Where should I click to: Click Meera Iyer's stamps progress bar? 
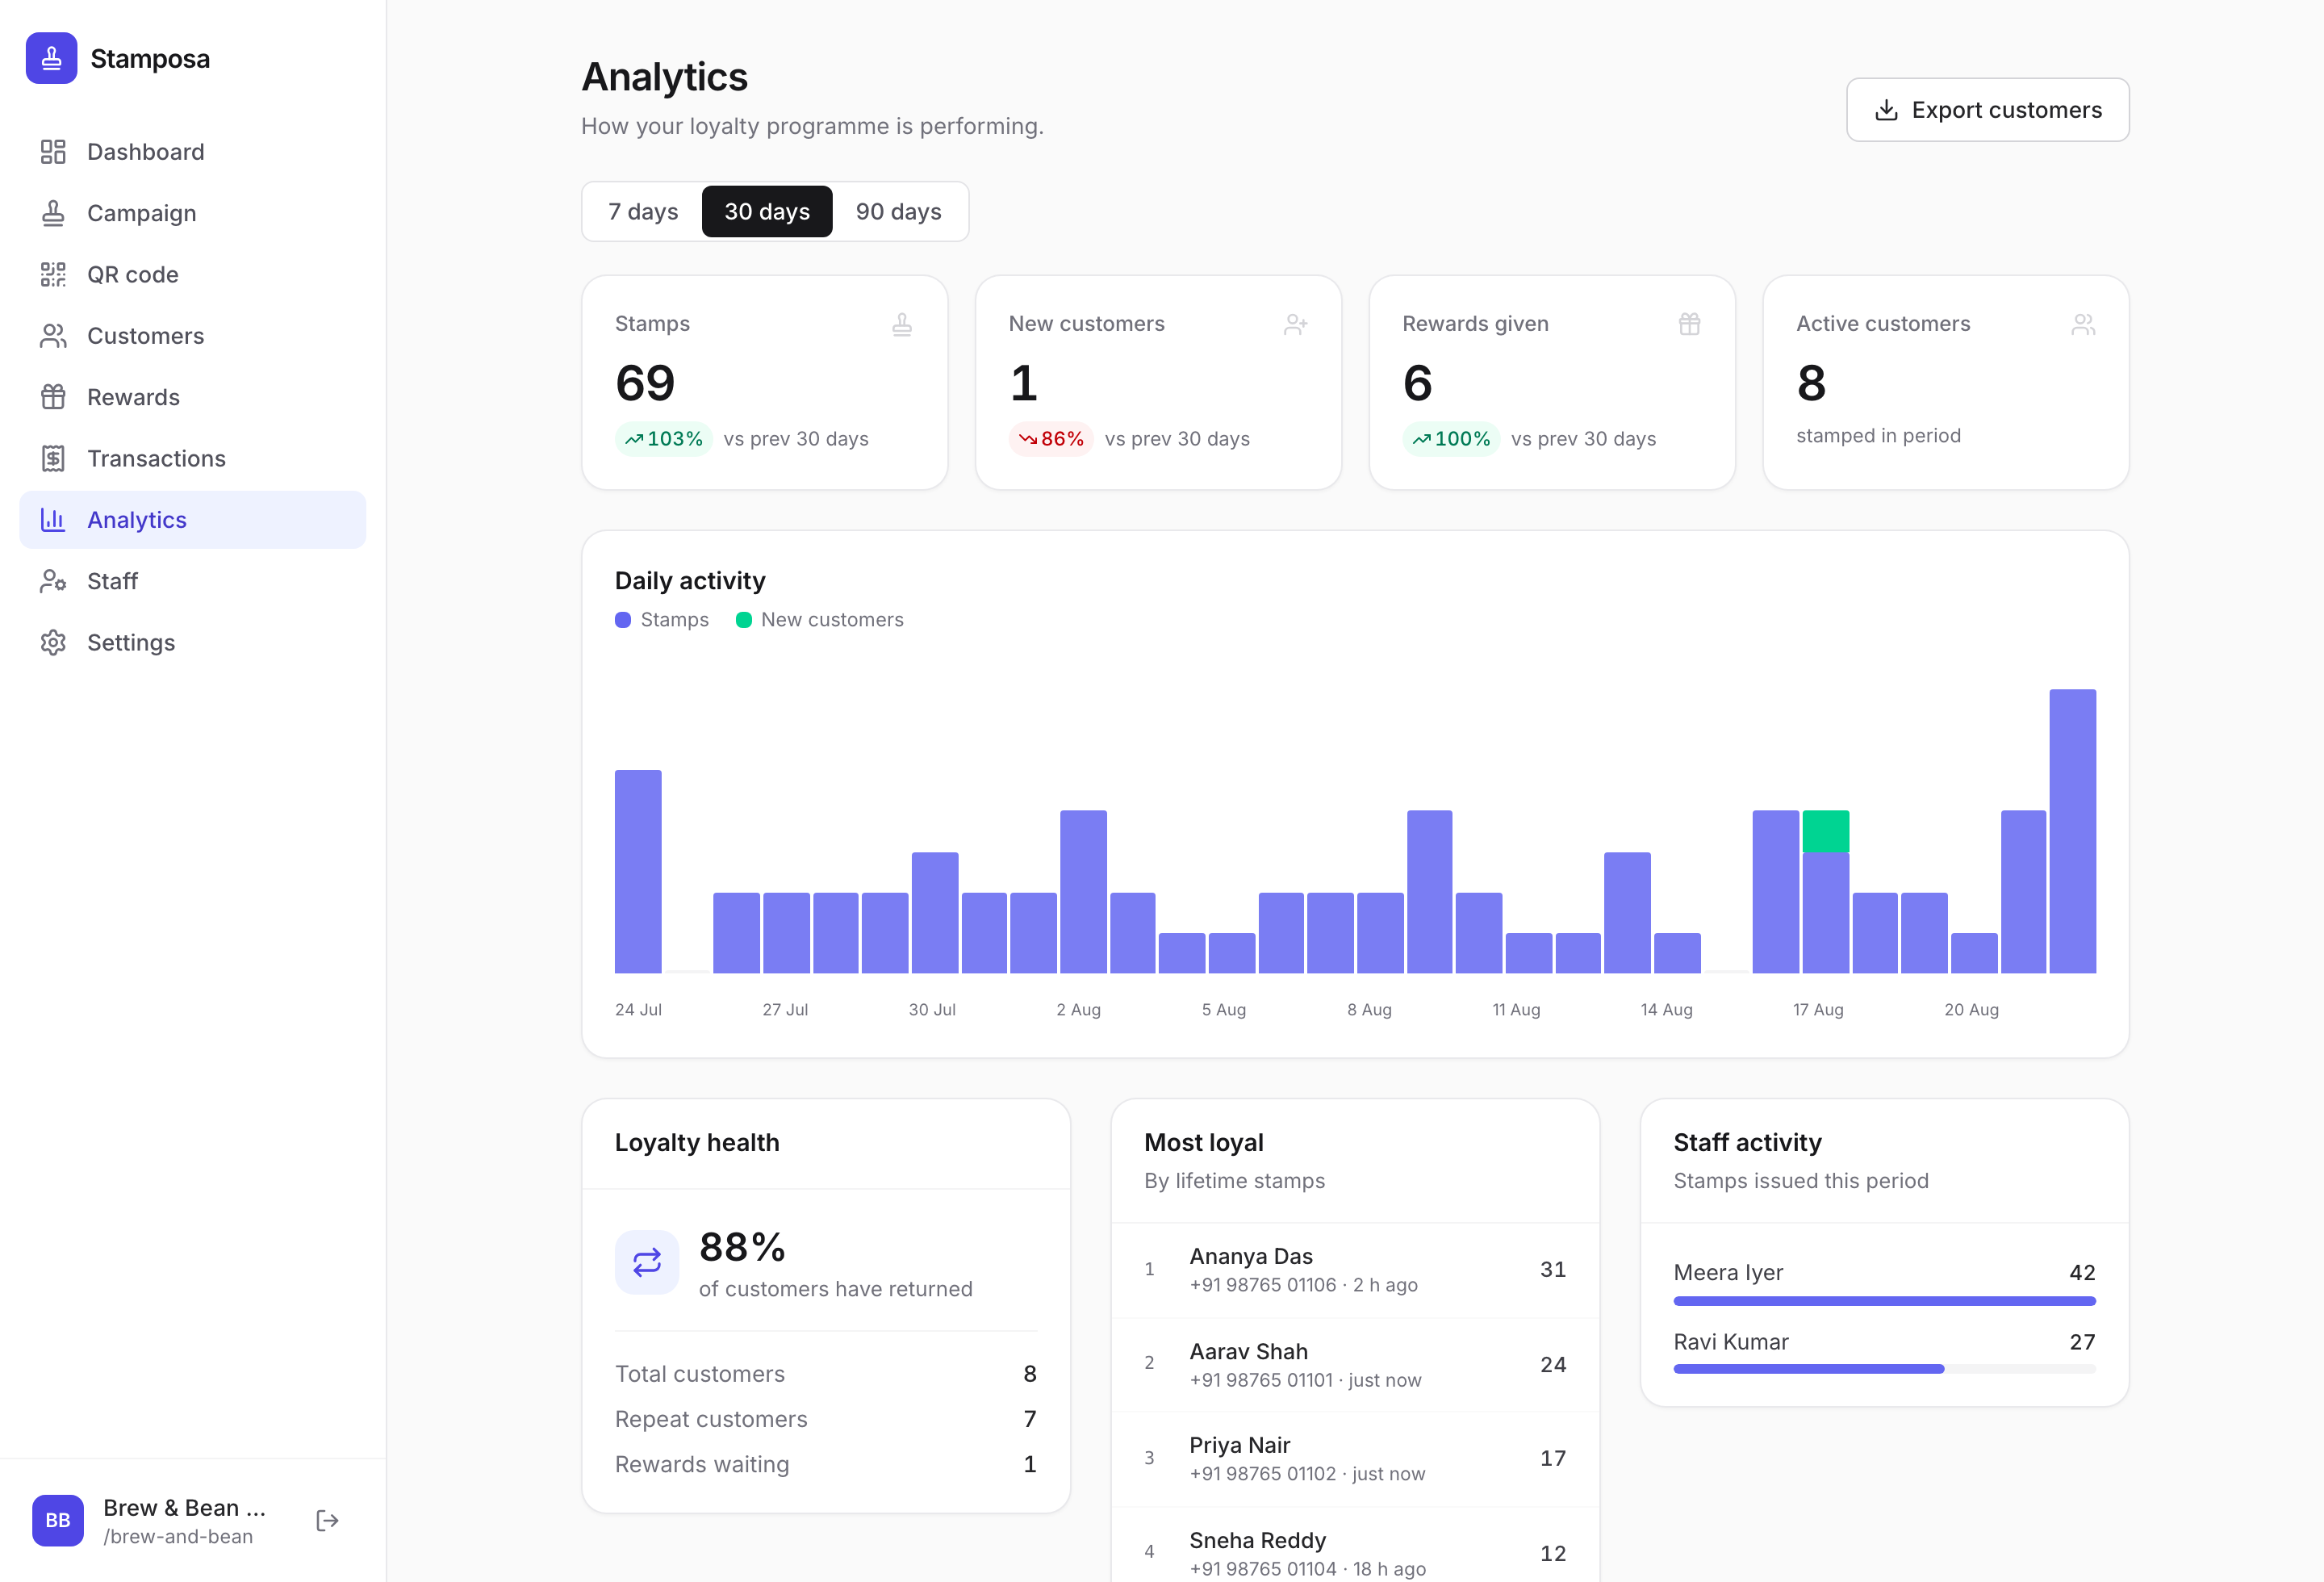click(x=1884, y=1301)
